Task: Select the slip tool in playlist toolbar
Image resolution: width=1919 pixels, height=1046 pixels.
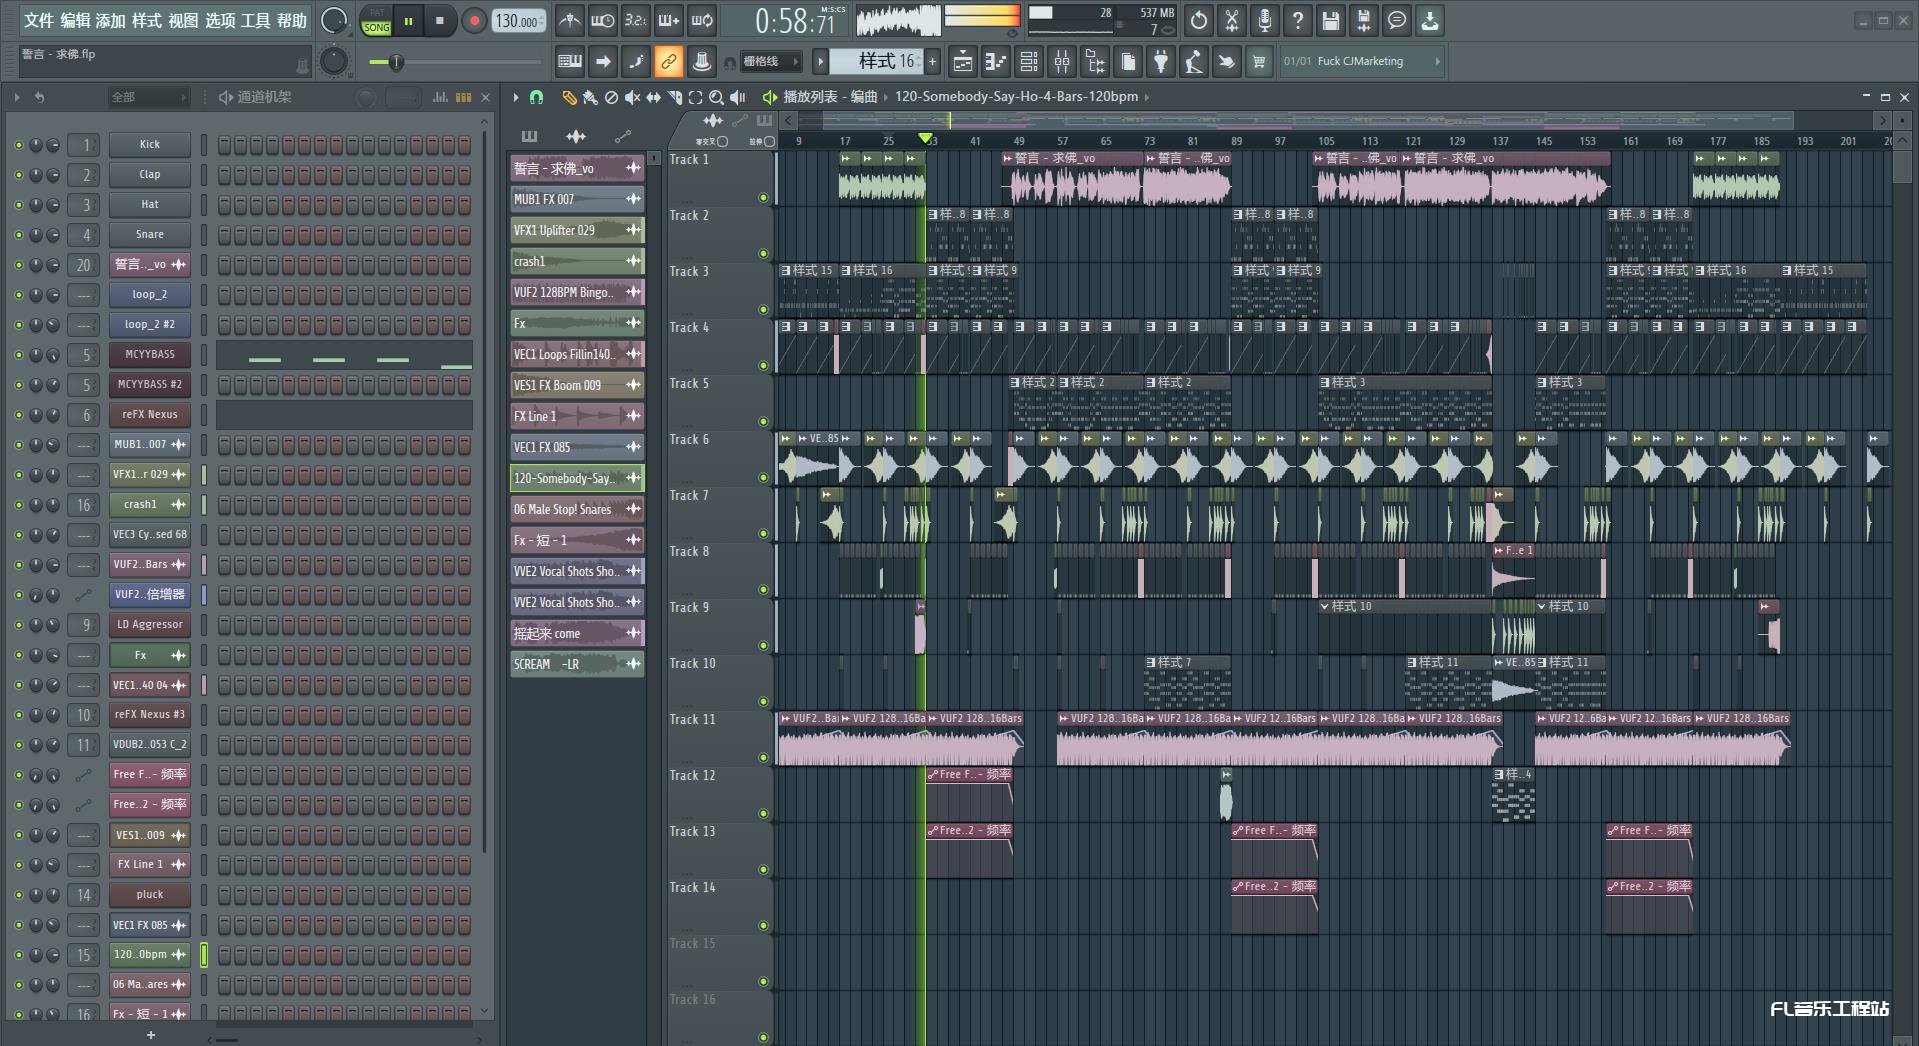Action: 653,97
